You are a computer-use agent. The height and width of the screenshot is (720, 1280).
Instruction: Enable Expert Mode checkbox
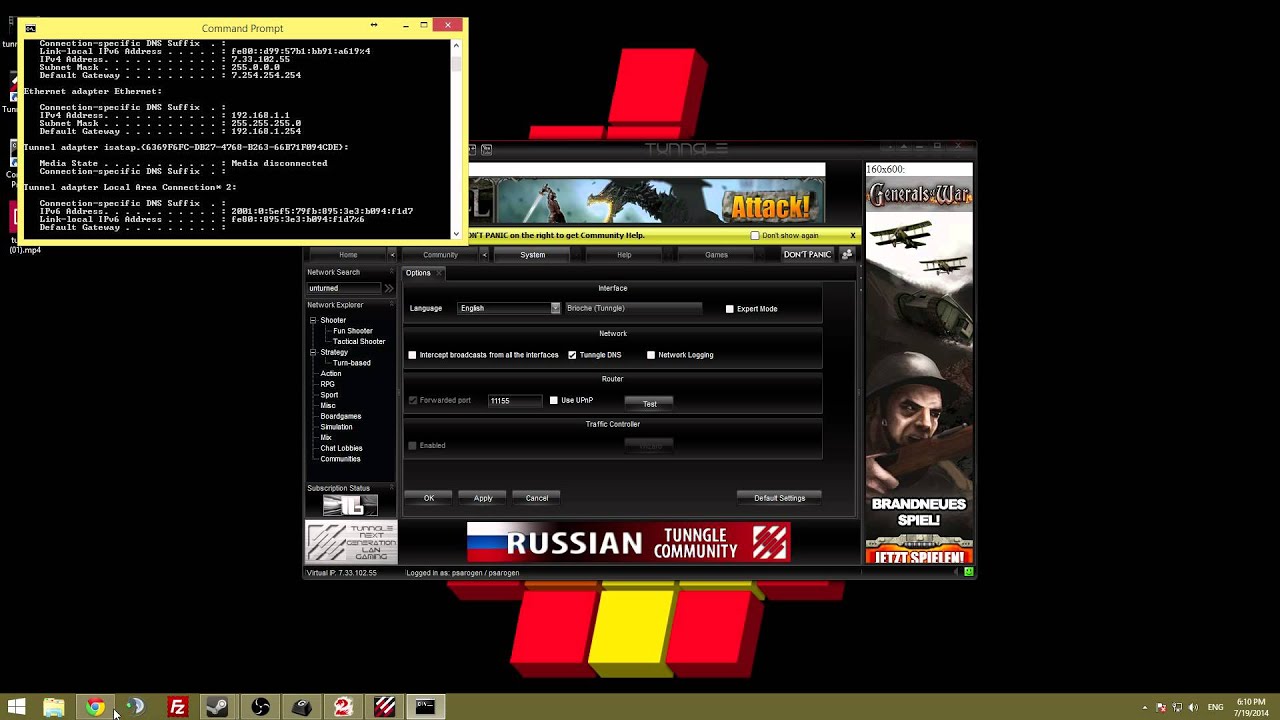[729, 309]
